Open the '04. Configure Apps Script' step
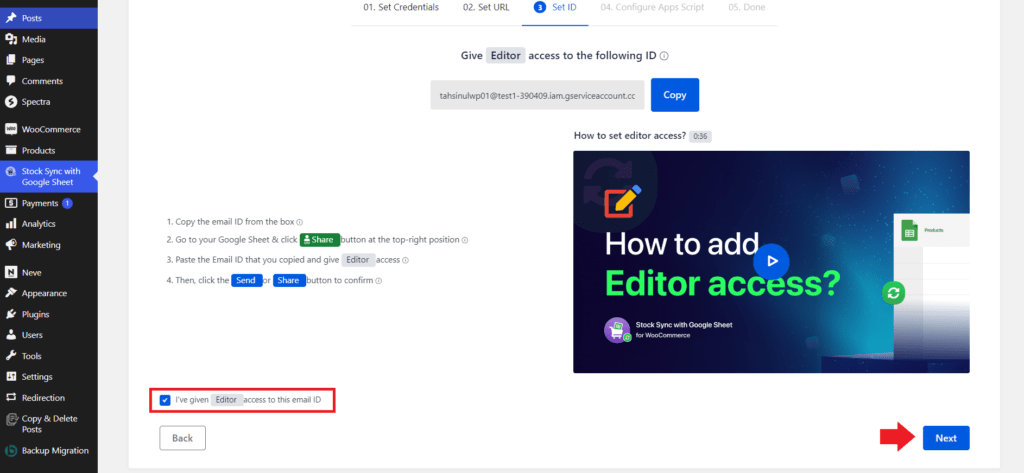 tap(652, 7)
